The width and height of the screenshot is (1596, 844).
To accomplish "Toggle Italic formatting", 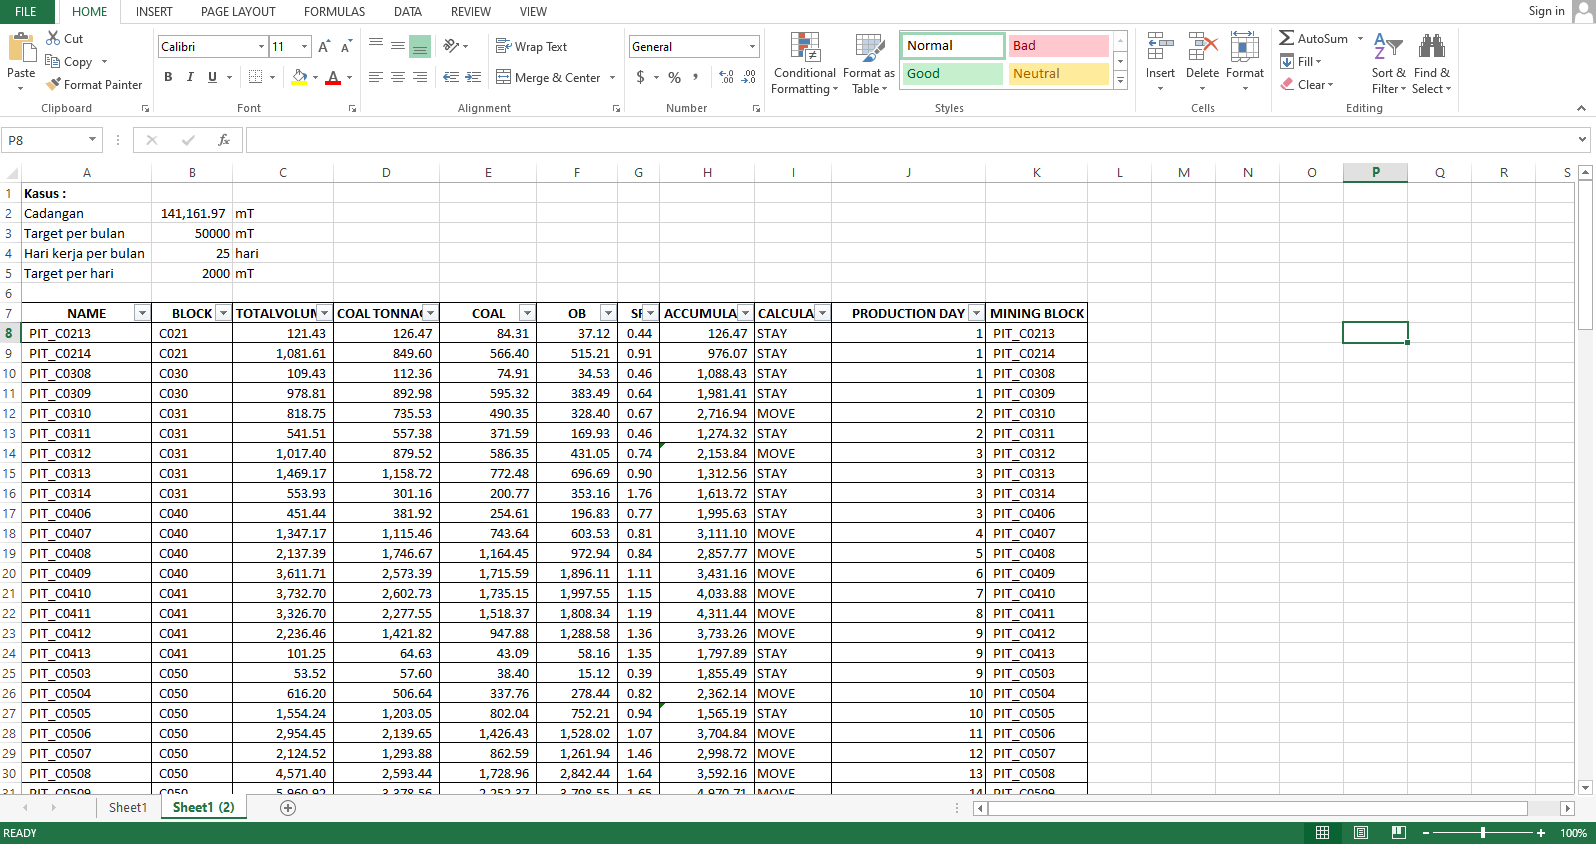I will coord(190,77).
